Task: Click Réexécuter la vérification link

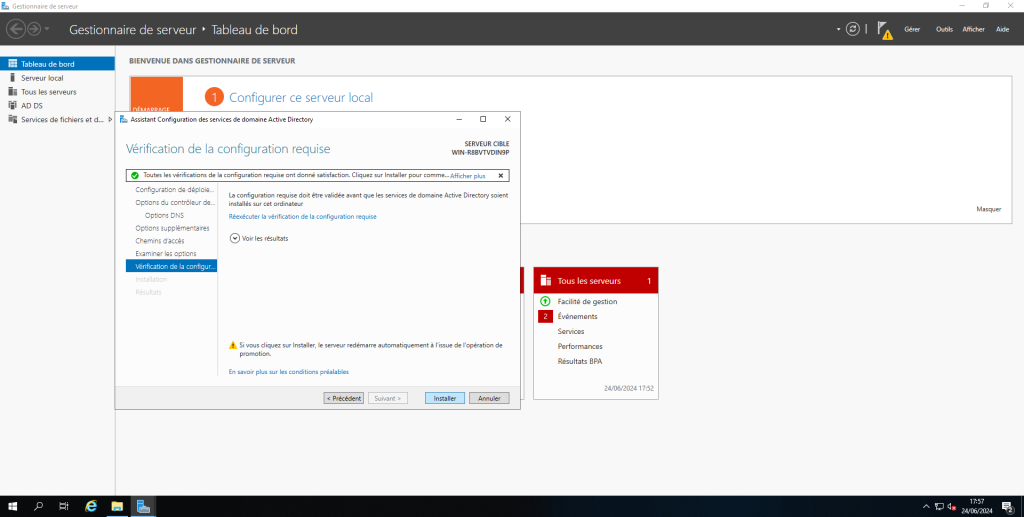Action: 302,216
